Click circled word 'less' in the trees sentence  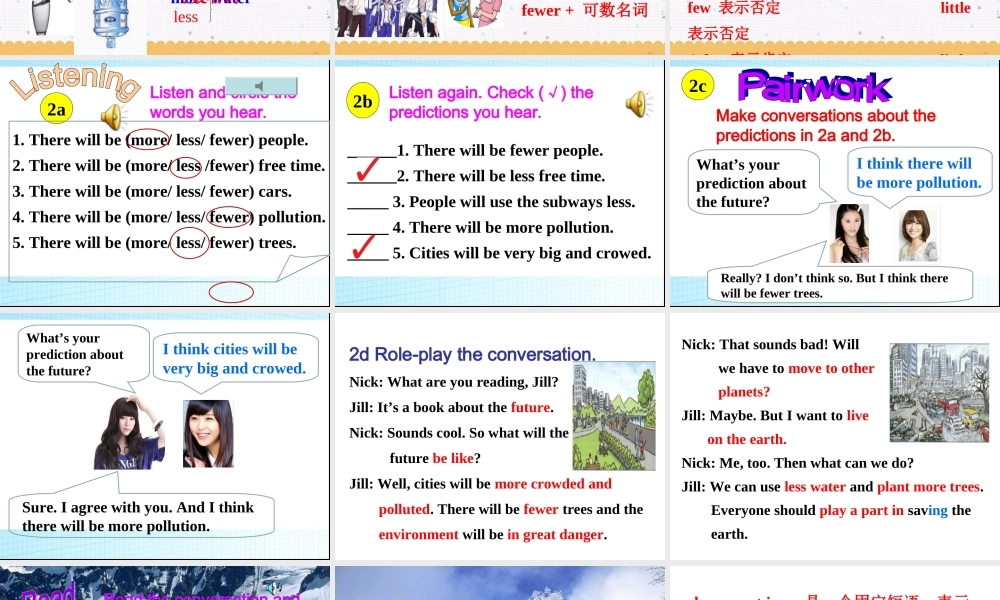(x=189, y=243)
